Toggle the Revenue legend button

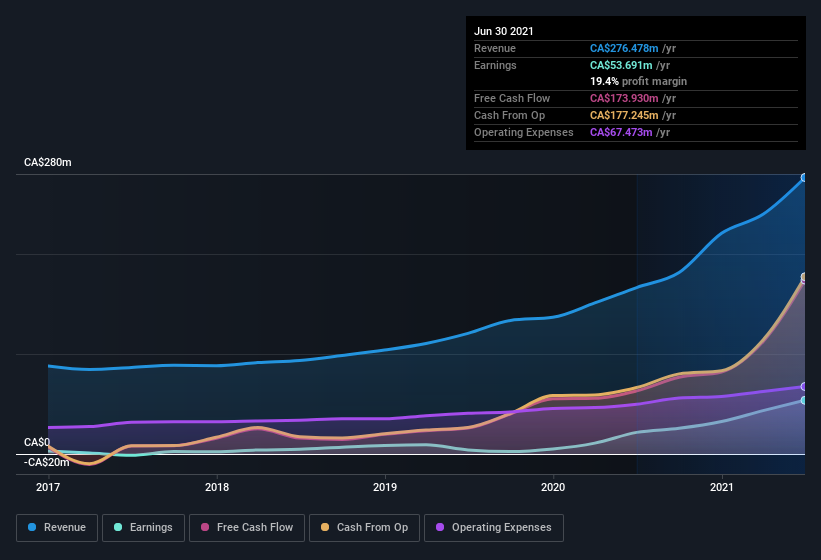[57, 528]
